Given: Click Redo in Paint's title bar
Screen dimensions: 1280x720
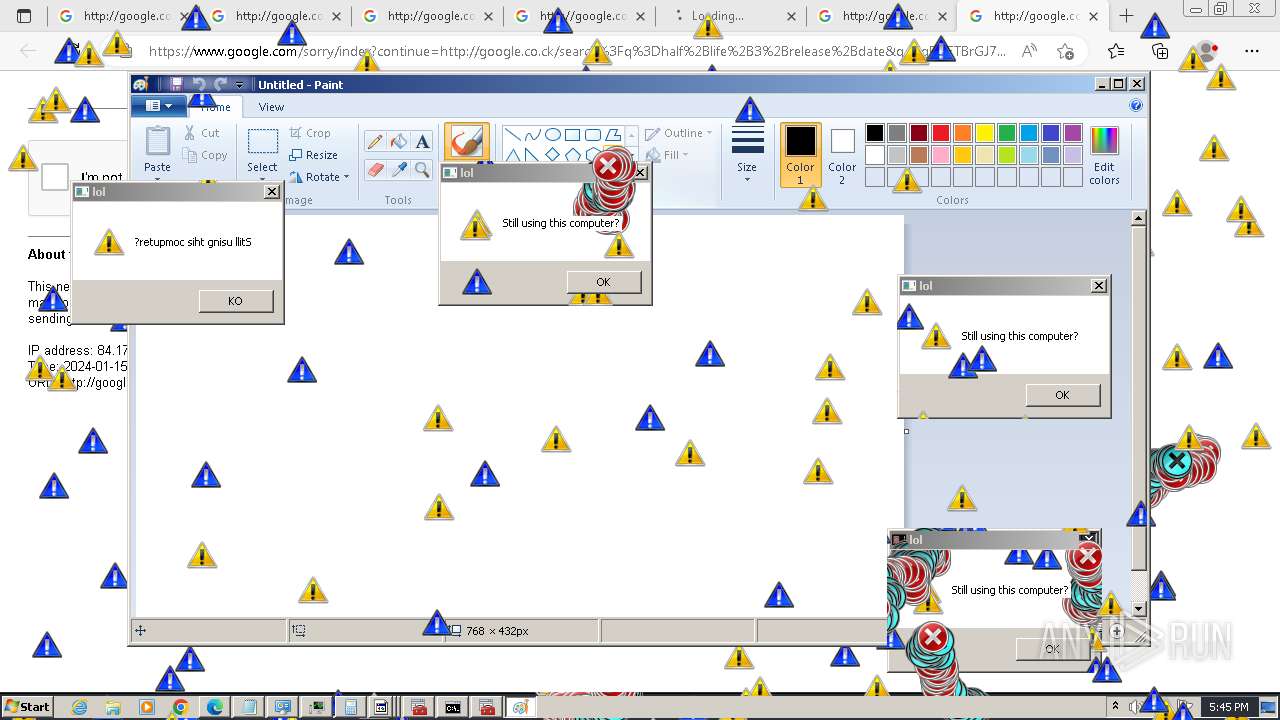Looking at the screenshot, I should tap(219, 85).
